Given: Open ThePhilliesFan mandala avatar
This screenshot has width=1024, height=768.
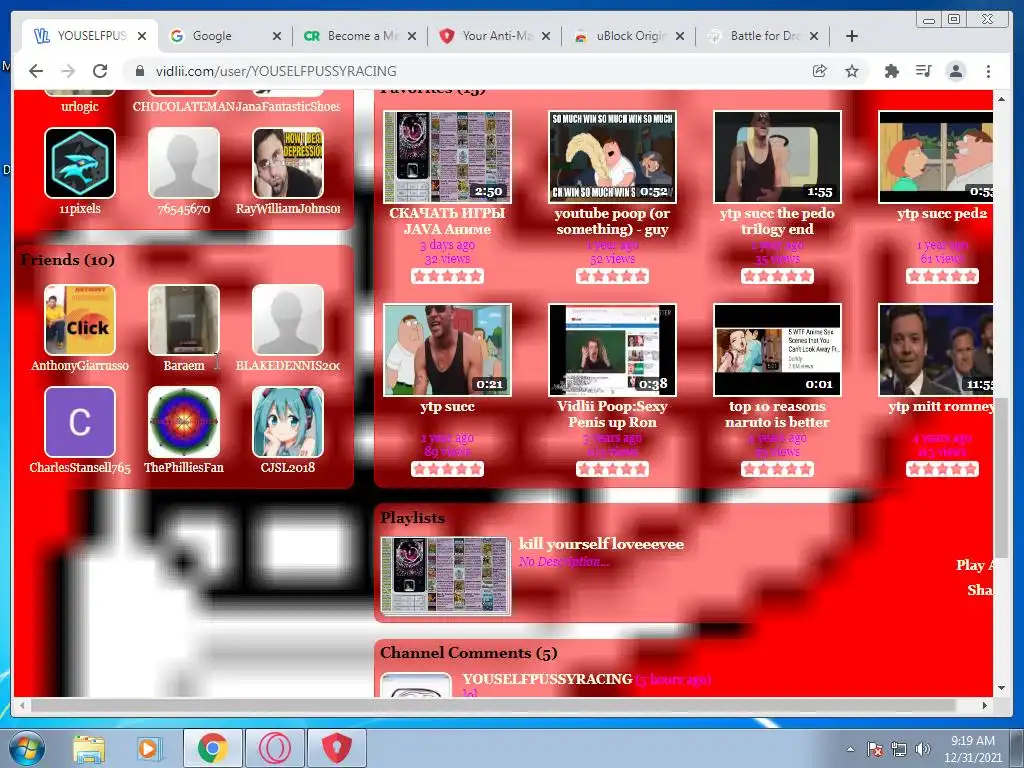Looking at the screenshot, I should pos(184,422).
